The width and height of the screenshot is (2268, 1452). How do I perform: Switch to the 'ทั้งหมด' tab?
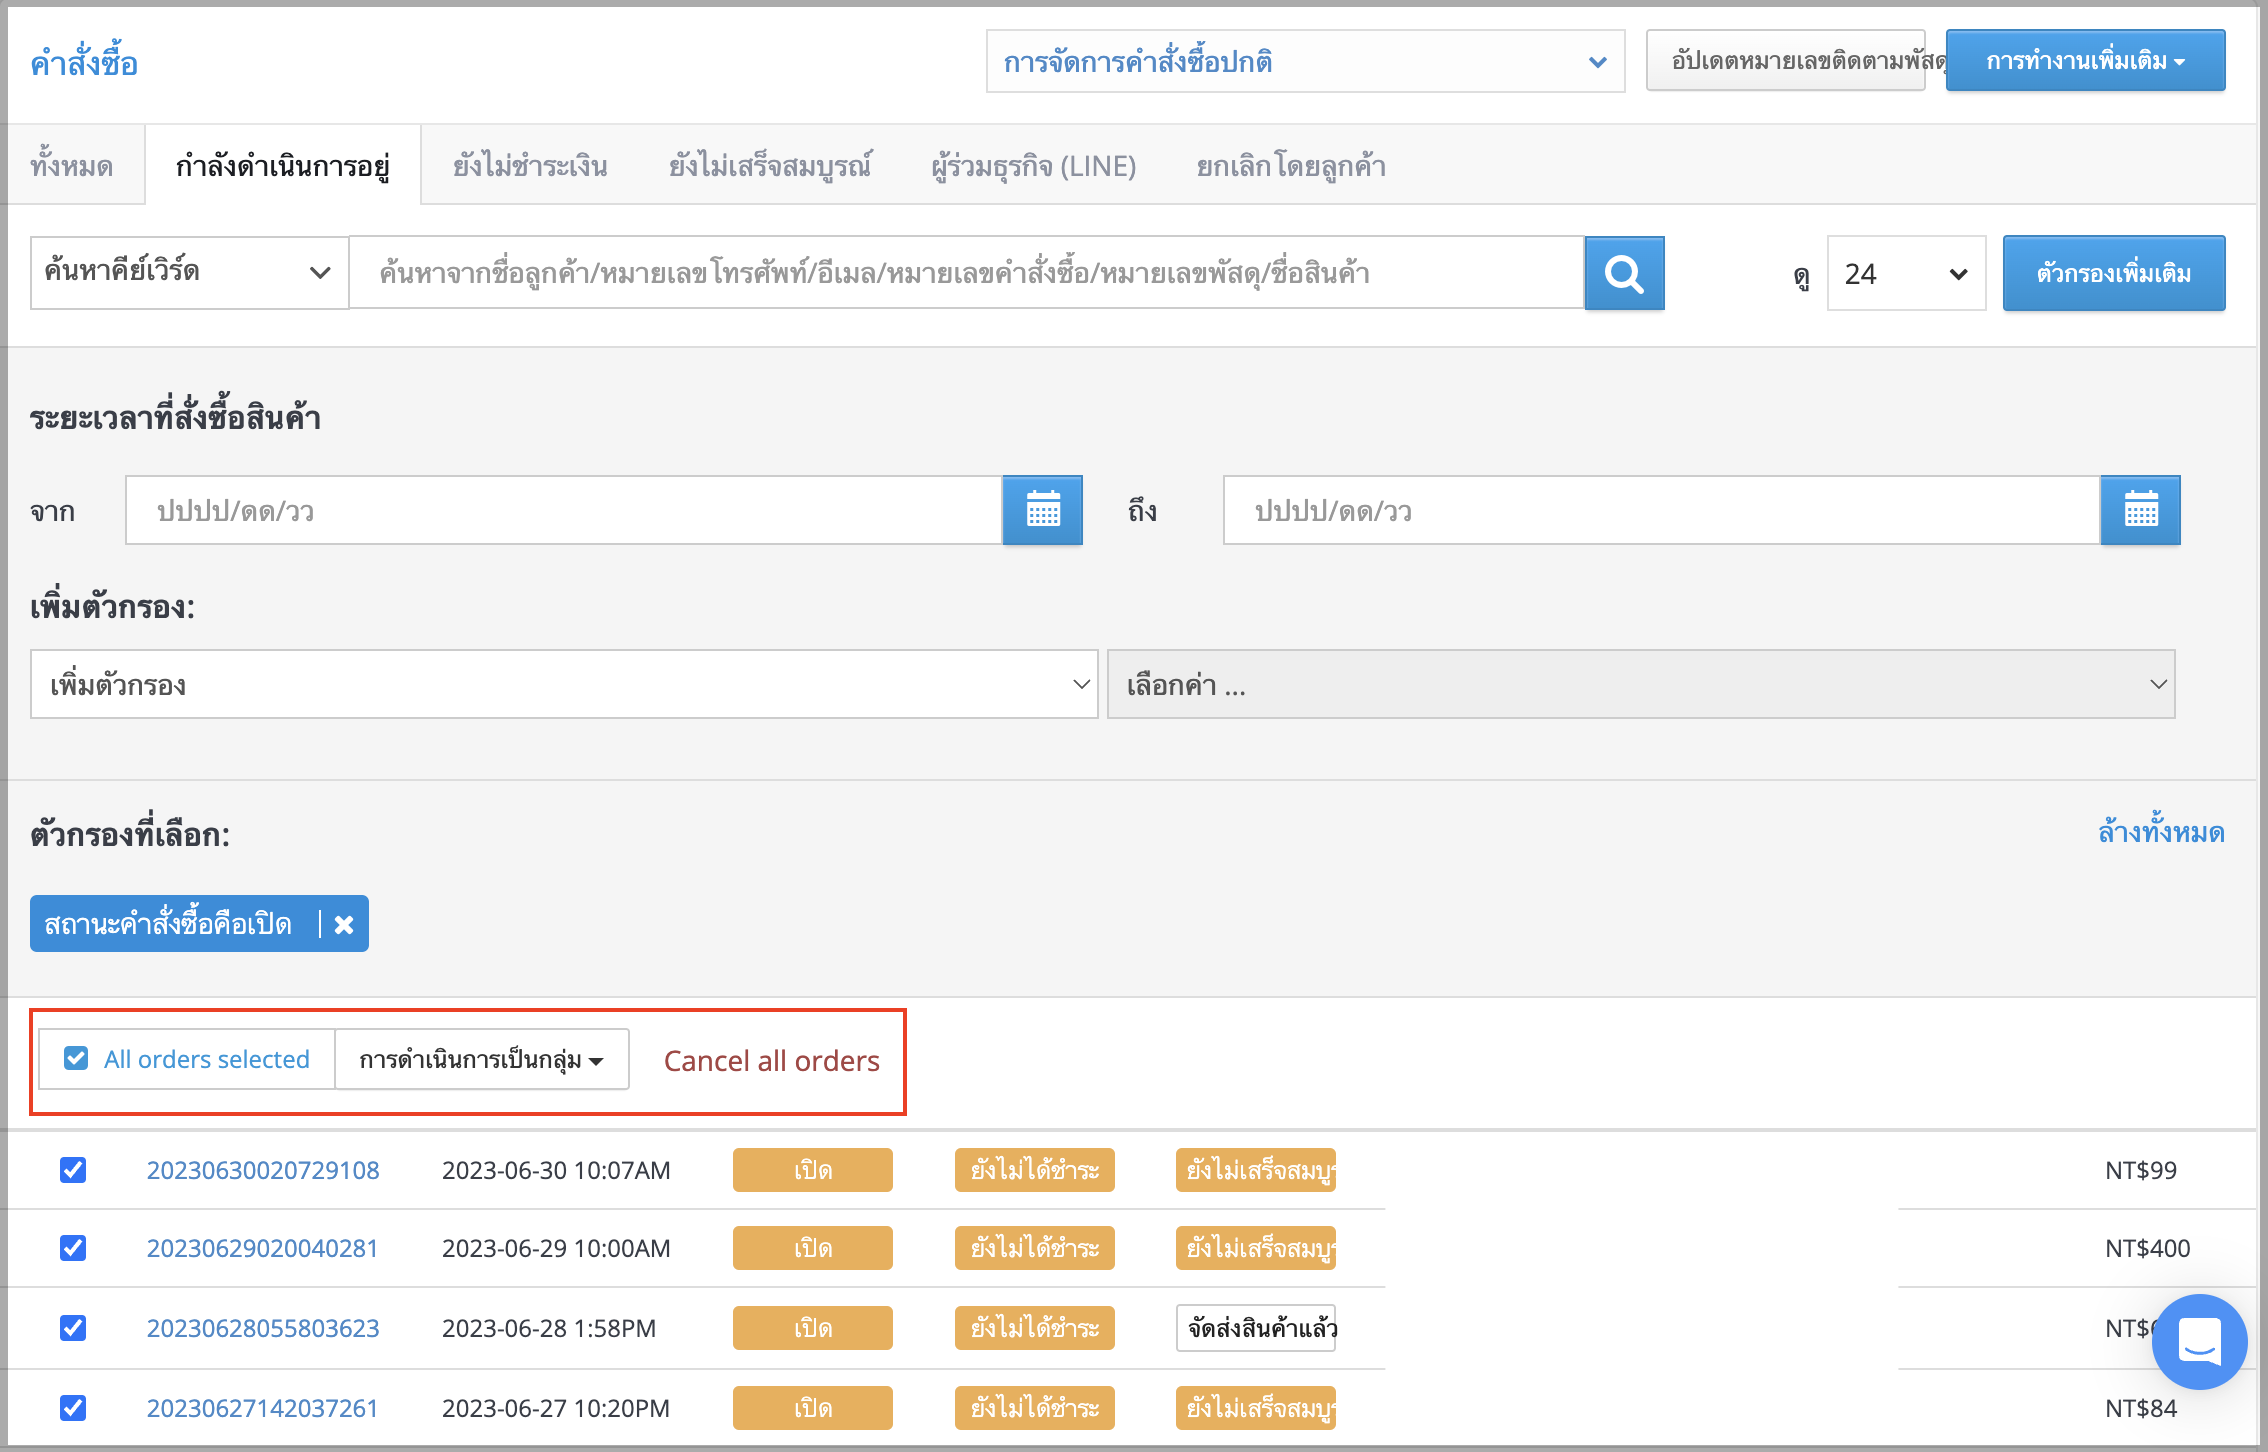pos(72,165)
